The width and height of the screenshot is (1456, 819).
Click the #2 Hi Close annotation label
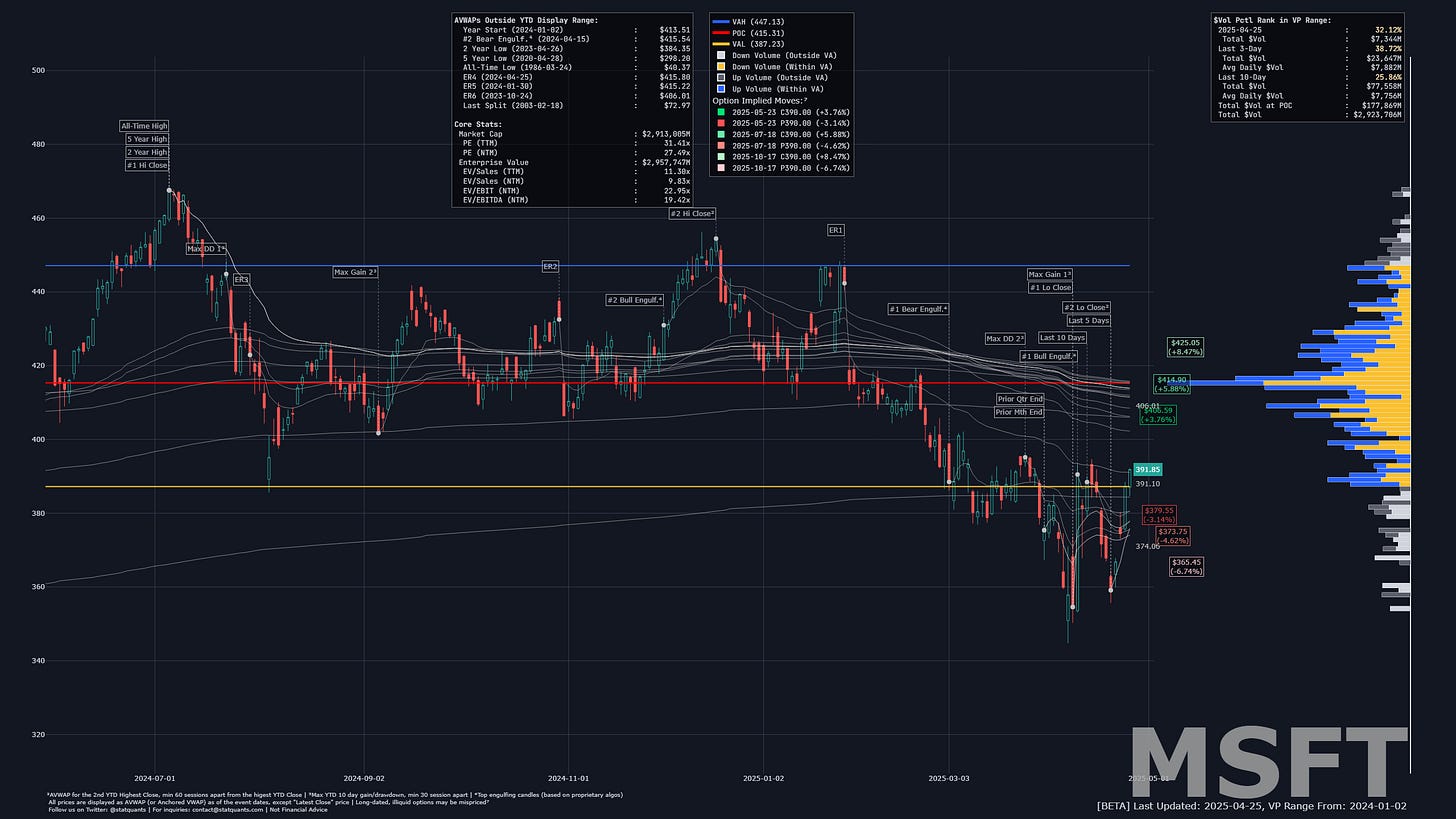click(x=692, y=213)
